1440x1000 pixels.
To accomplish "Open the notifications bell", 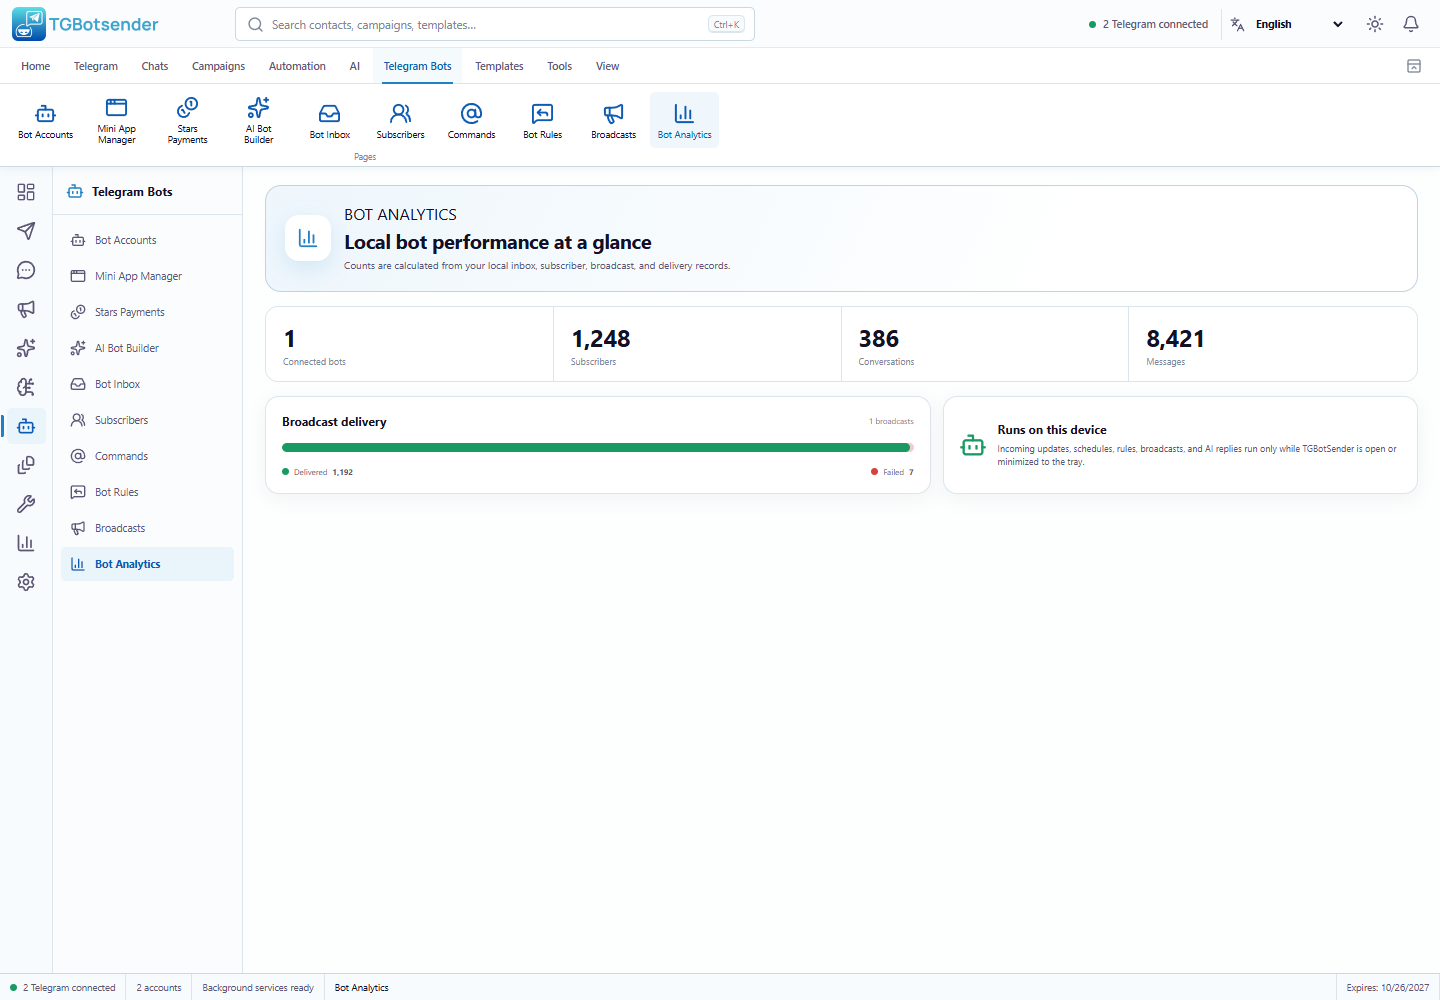I will click(1411, 24).
